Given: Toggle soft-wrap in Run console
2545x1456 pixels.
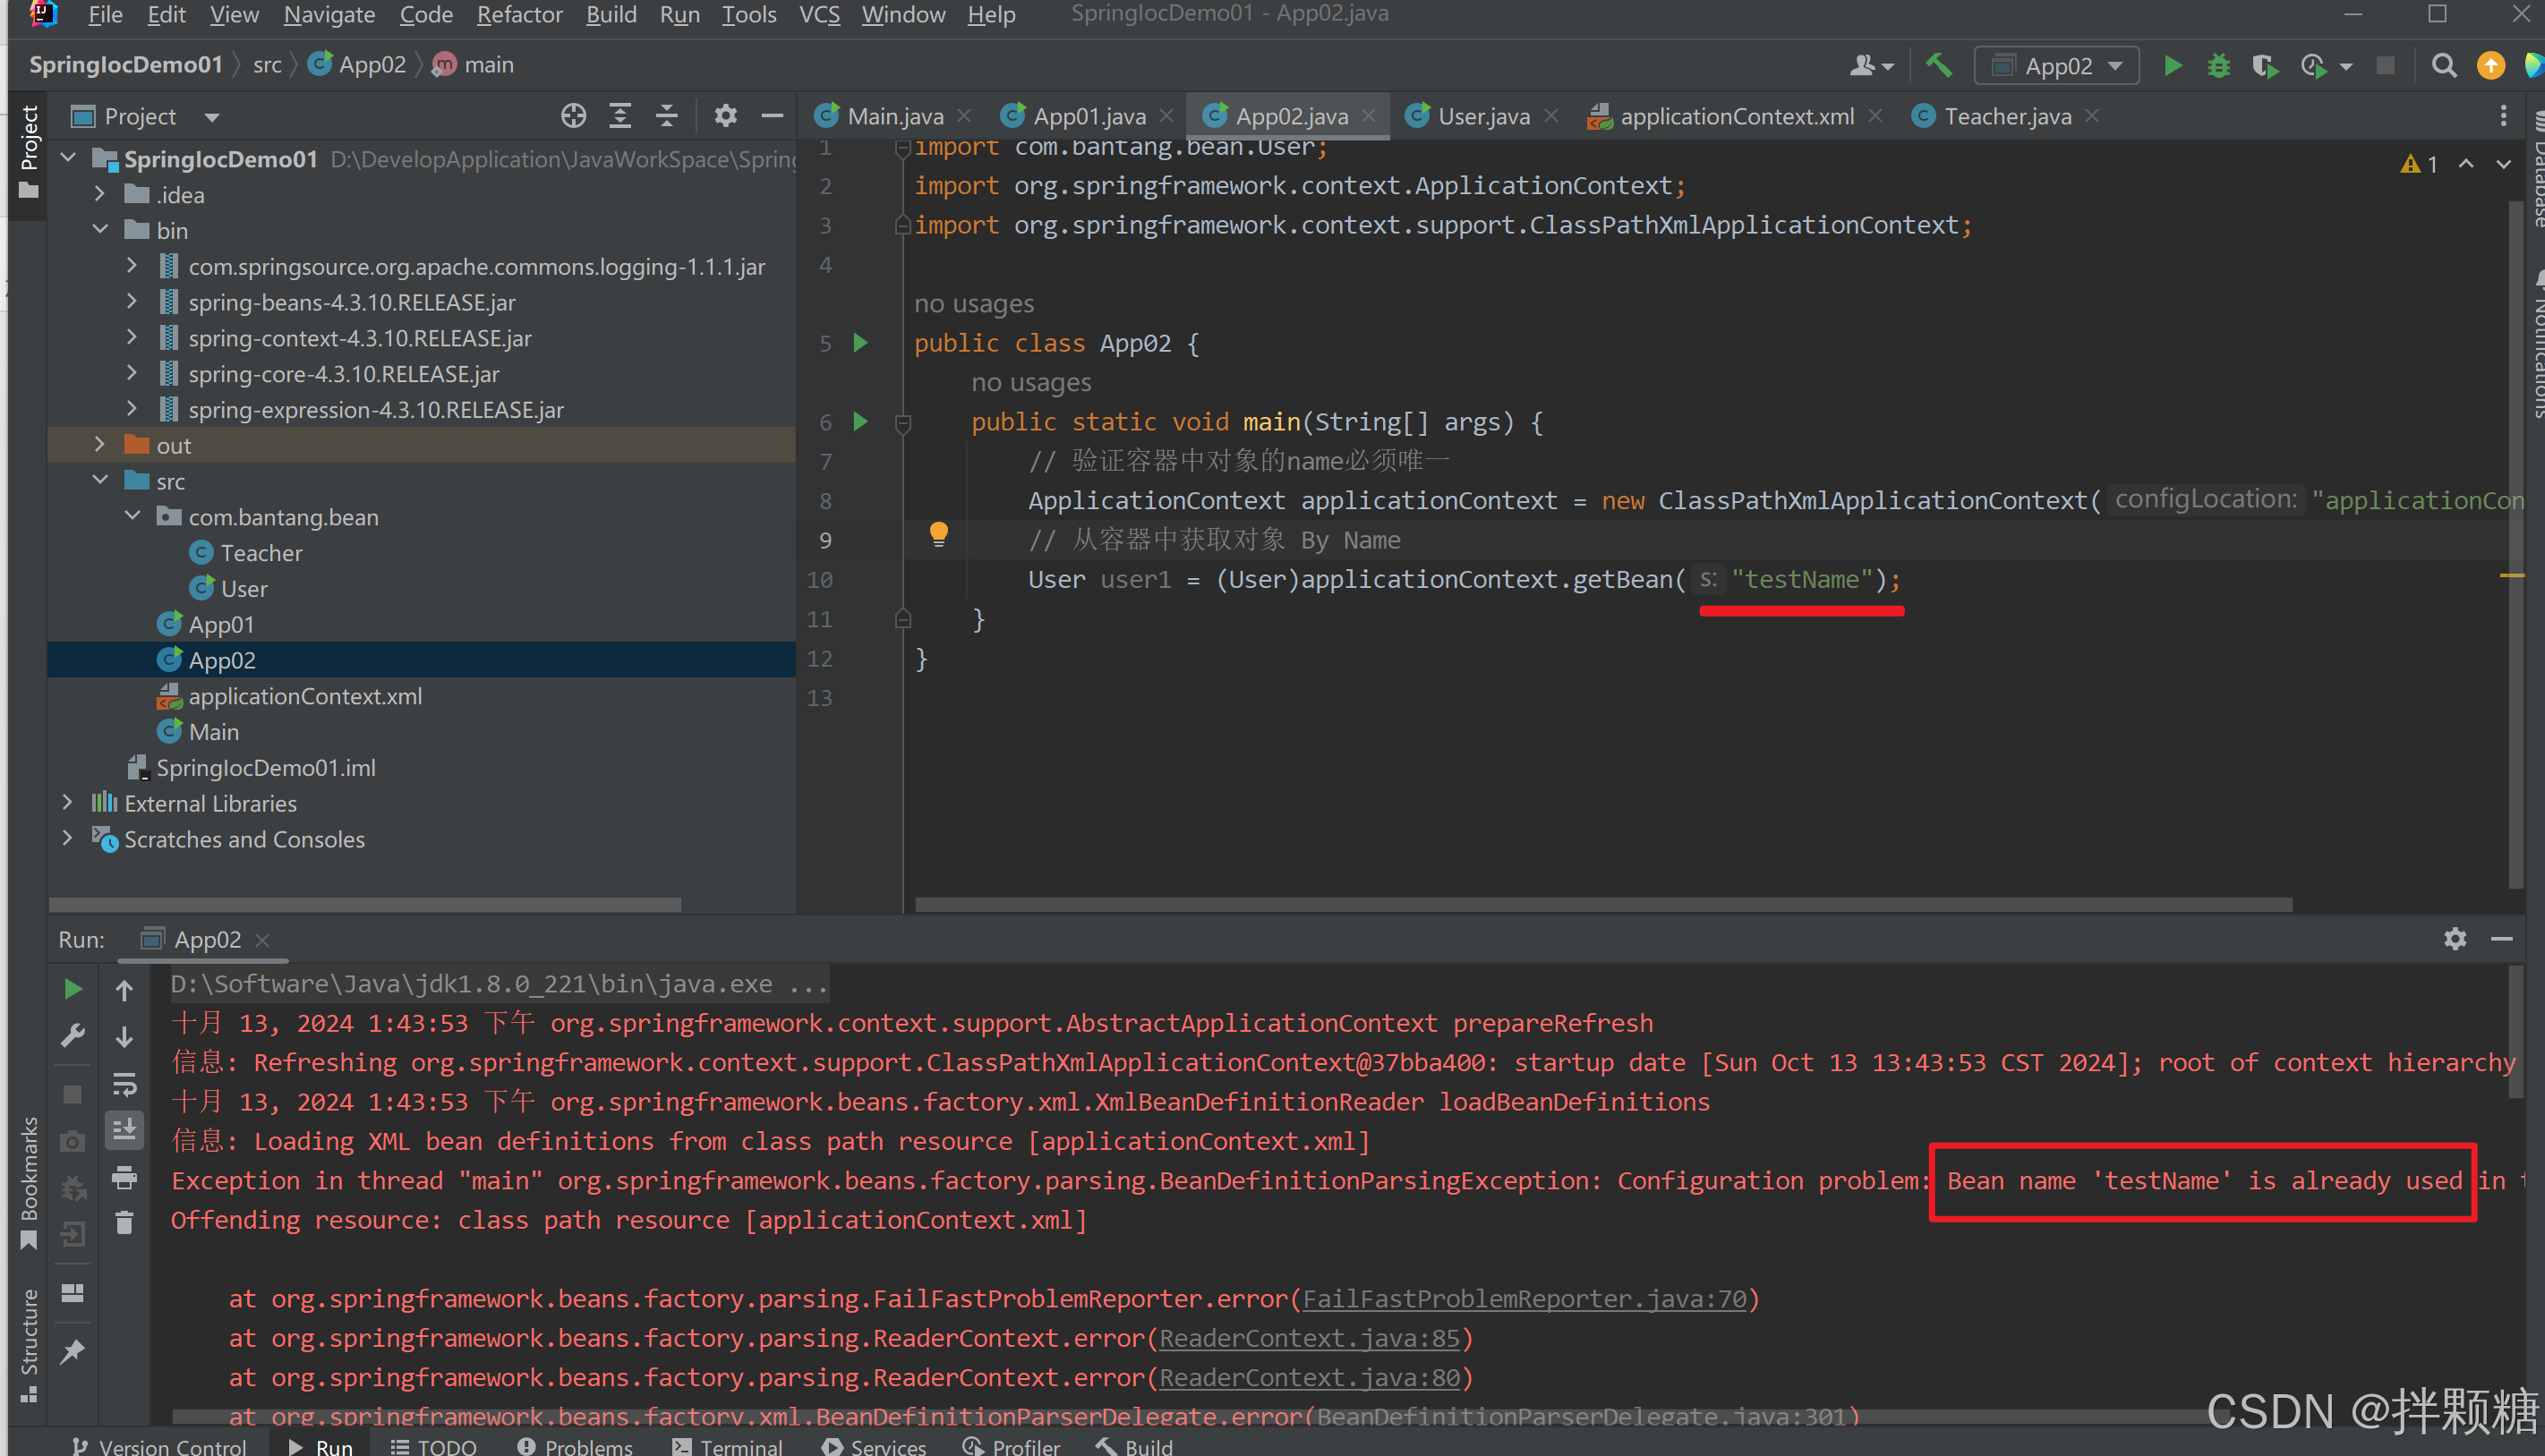Looking at the screenshot, I should 124,1084.
